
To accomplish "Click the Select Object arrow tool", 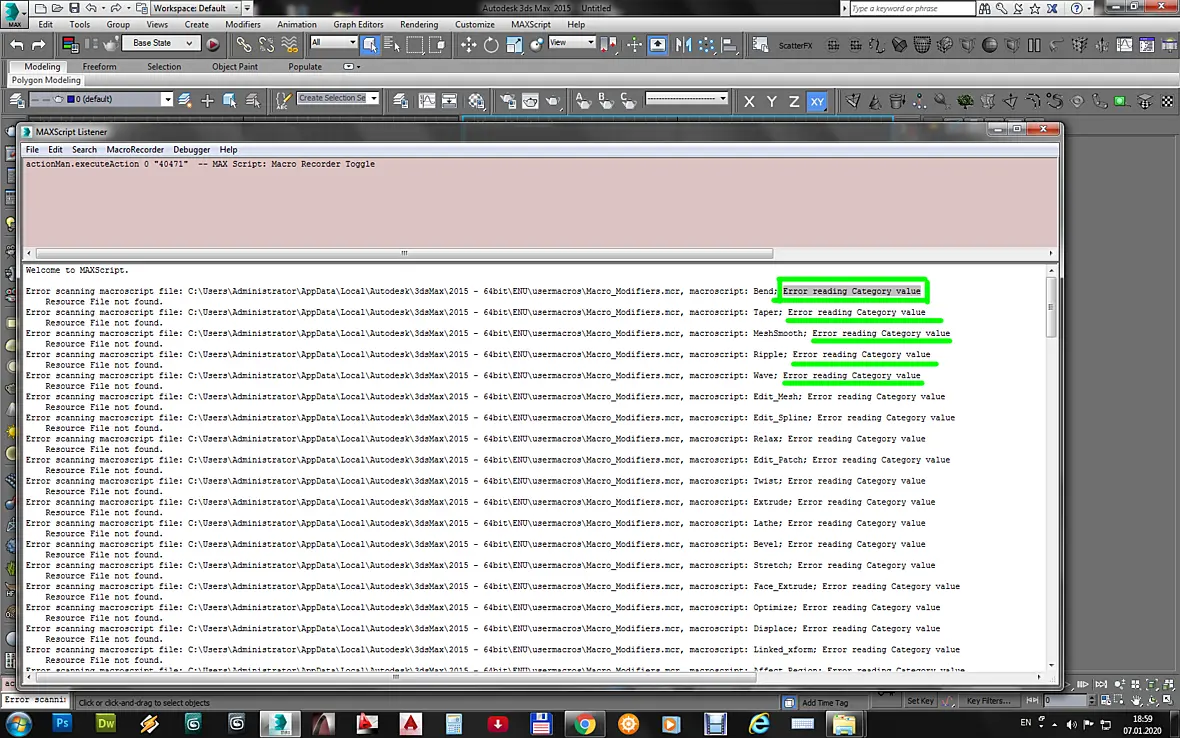I will click(370, 45).
